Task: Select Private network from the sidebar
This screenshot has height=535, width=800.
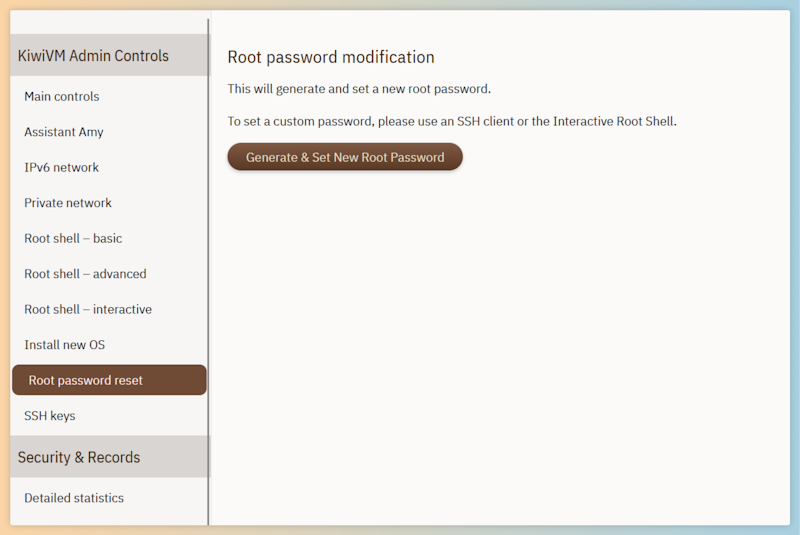Action: click(x=109, y=203)
